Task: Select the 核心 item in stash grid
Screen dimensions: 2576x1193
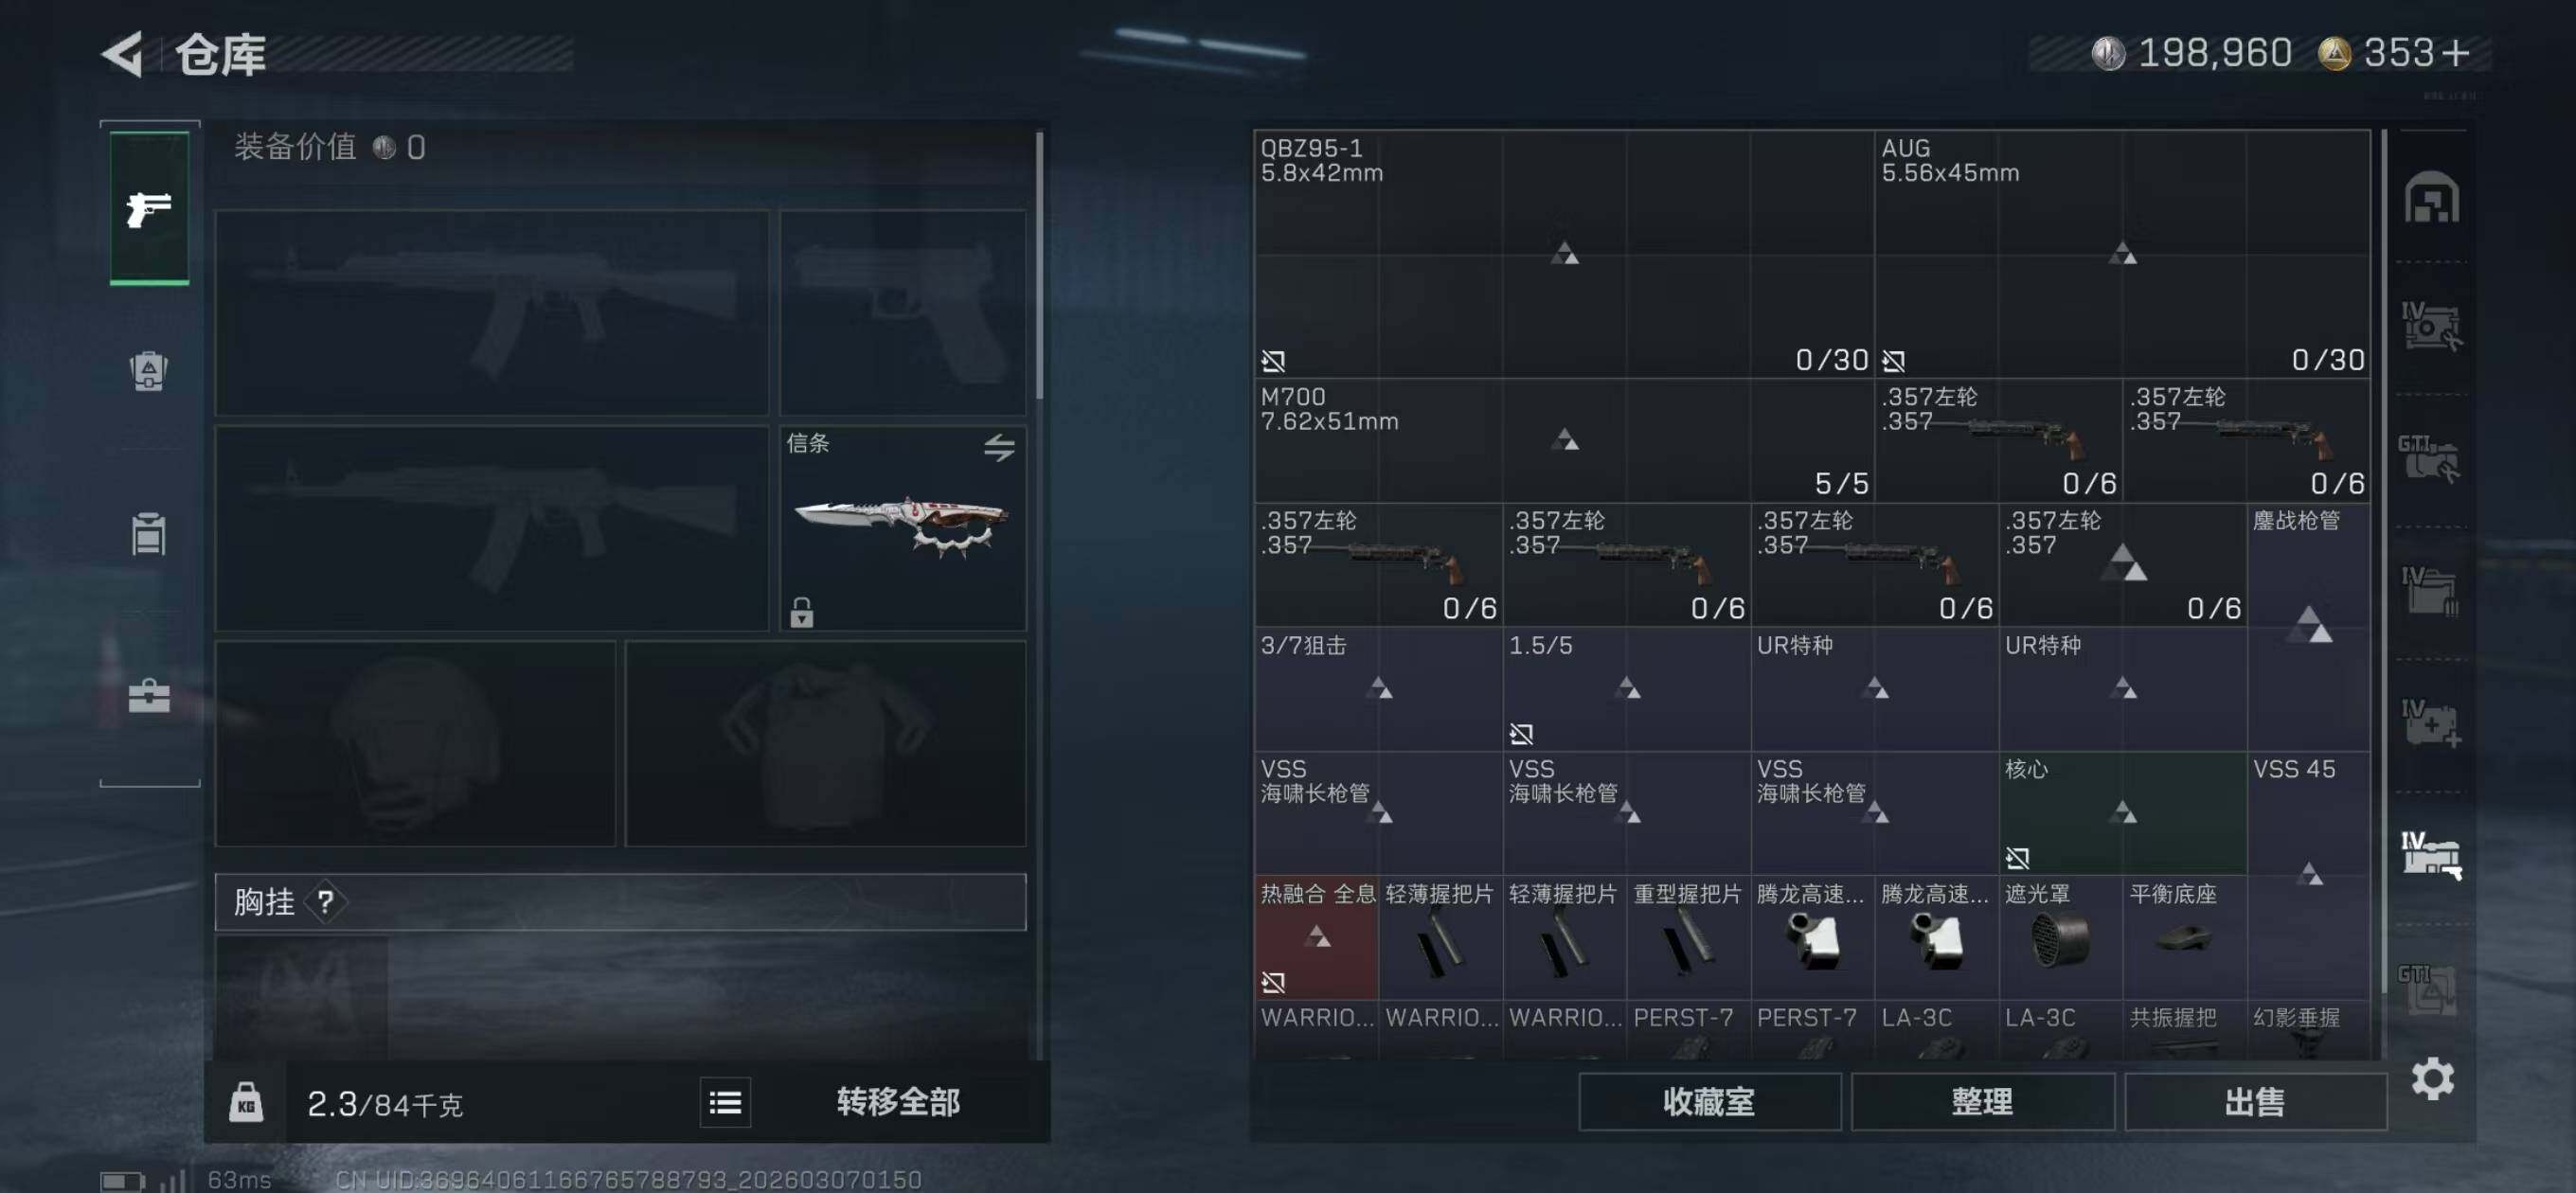Action: 2122,813
